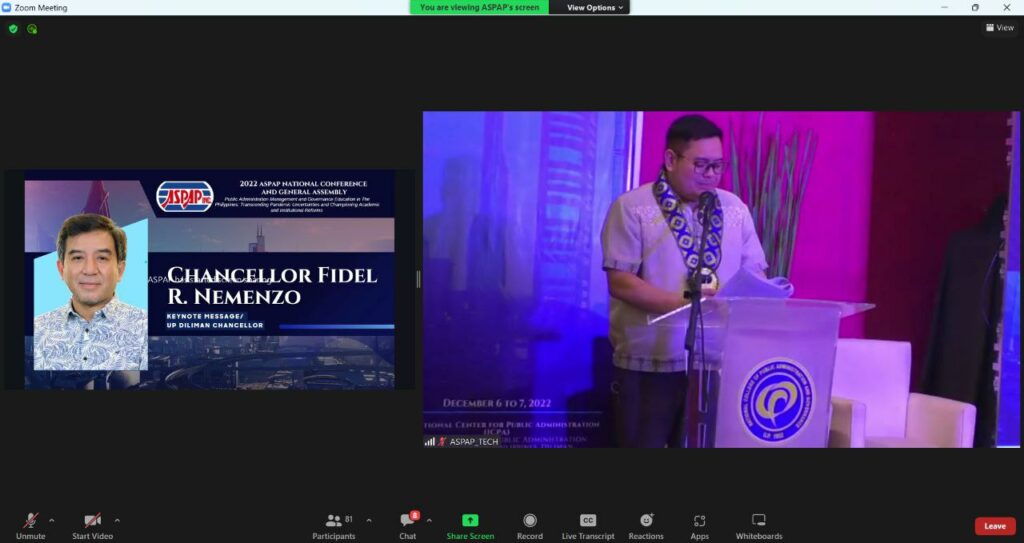Viewport: 1024px width, 543px height.
Task: Expand the Participants options caret
Action: click(x=368, y=520)
